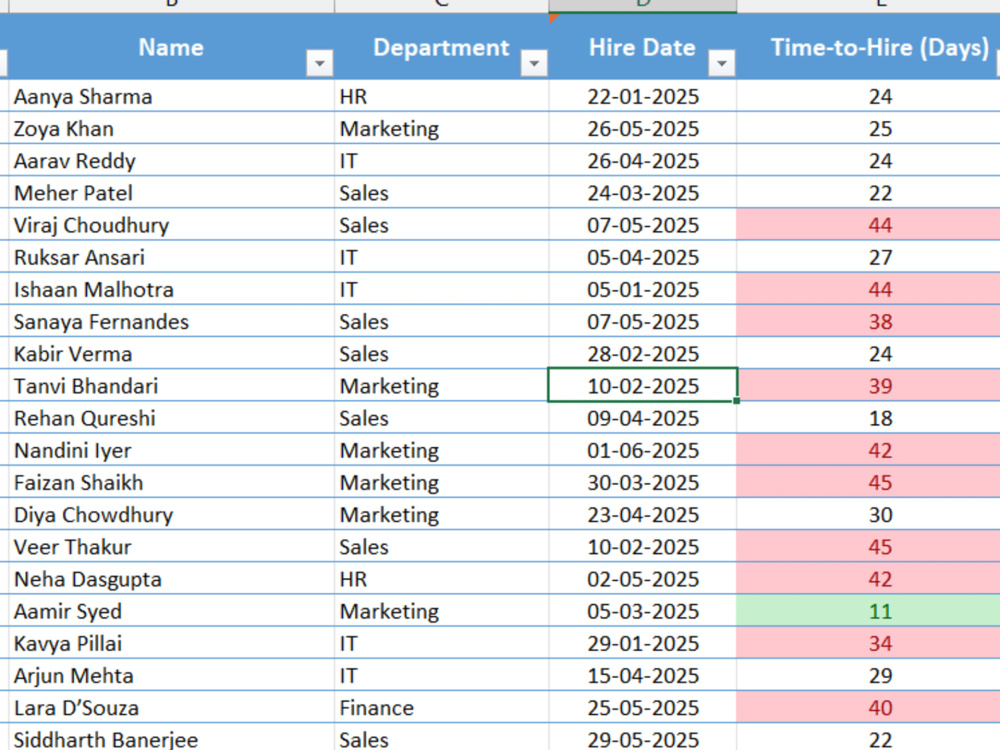Click the Aarav Reddy name cell
Screen dimensions: 1000x750
[171, 161]
